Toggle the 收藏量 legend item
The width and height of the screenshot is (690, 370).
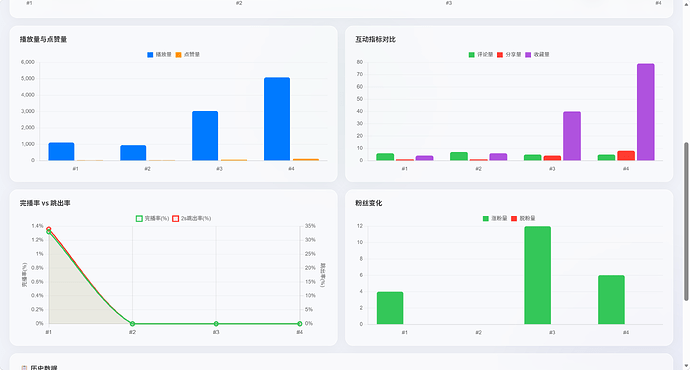point(537,55)
